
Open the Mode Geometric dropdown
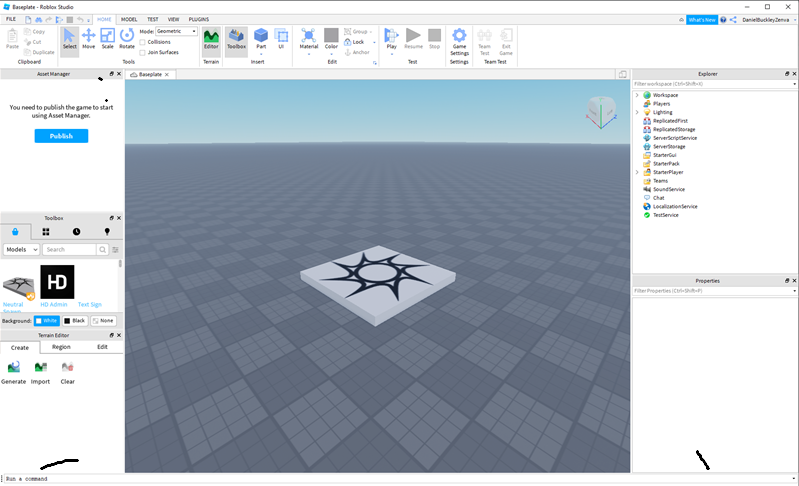point(176,31)
